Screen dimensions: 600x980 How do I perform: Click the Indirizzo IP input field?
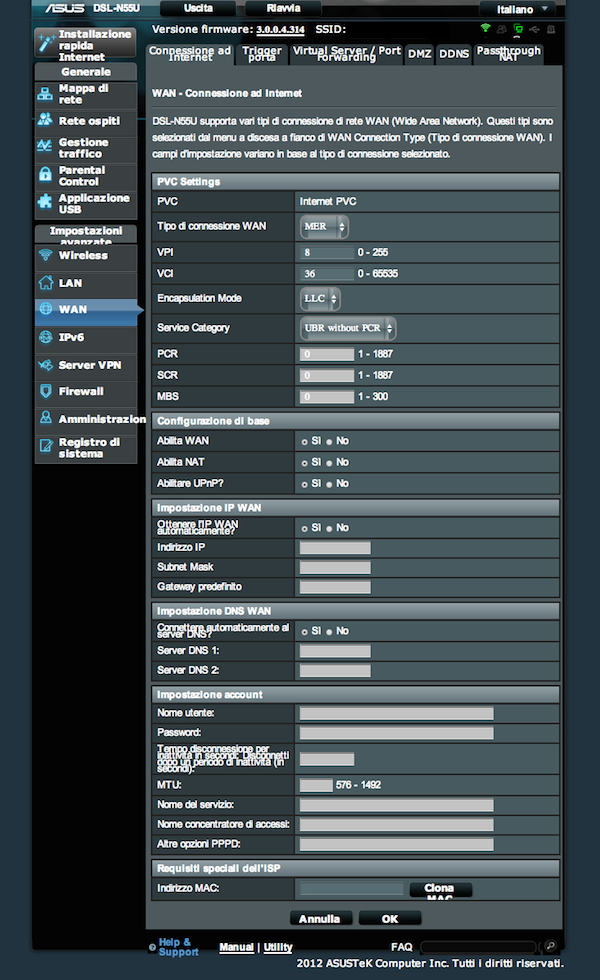(335, 548)
